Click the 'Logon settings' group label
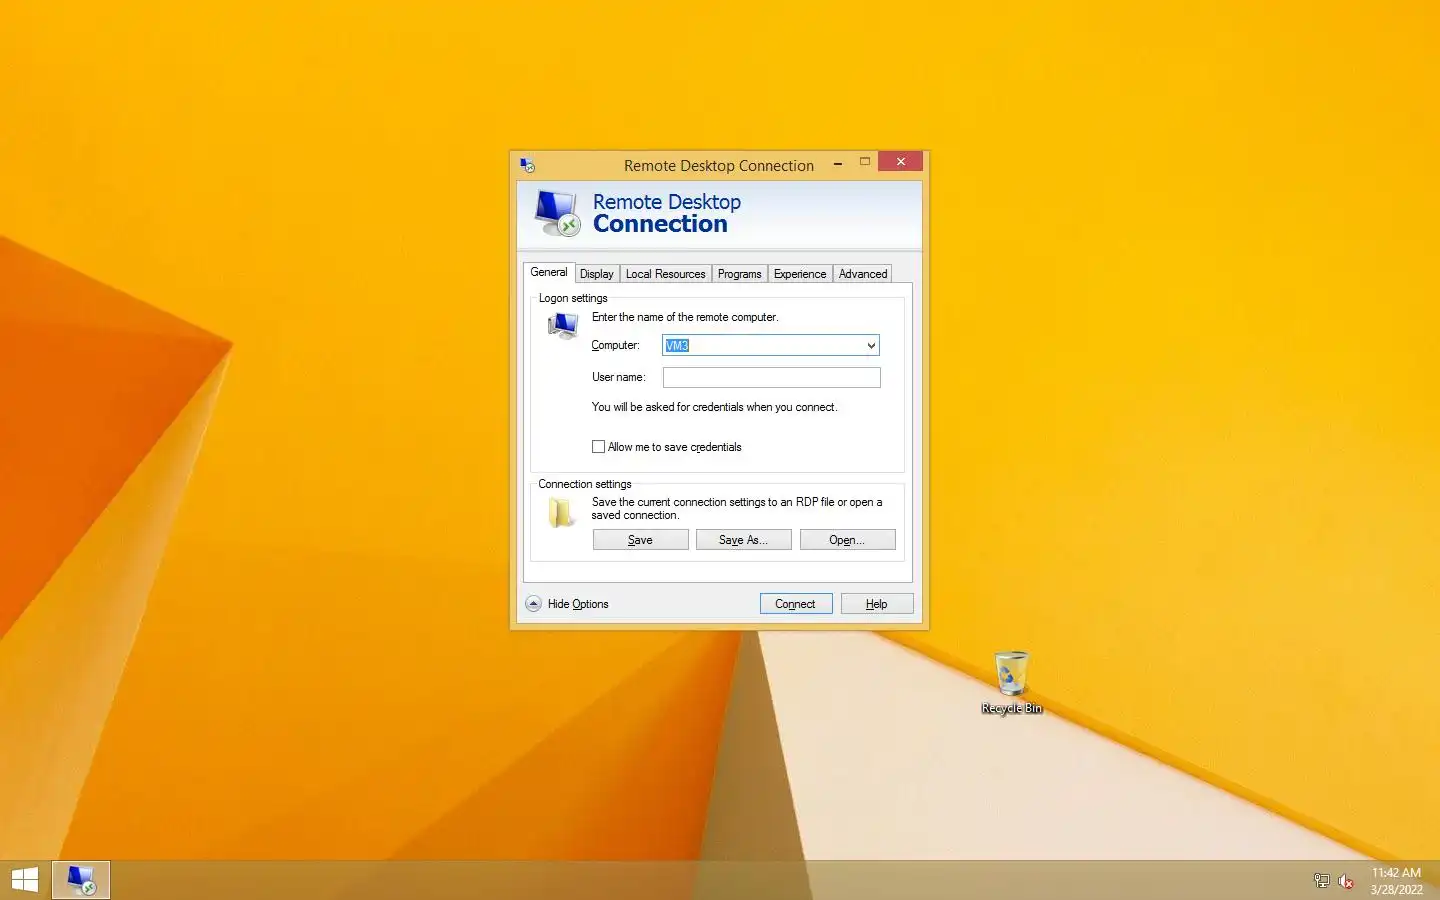Screen dimensions: 1440x900 coord(573,298)
